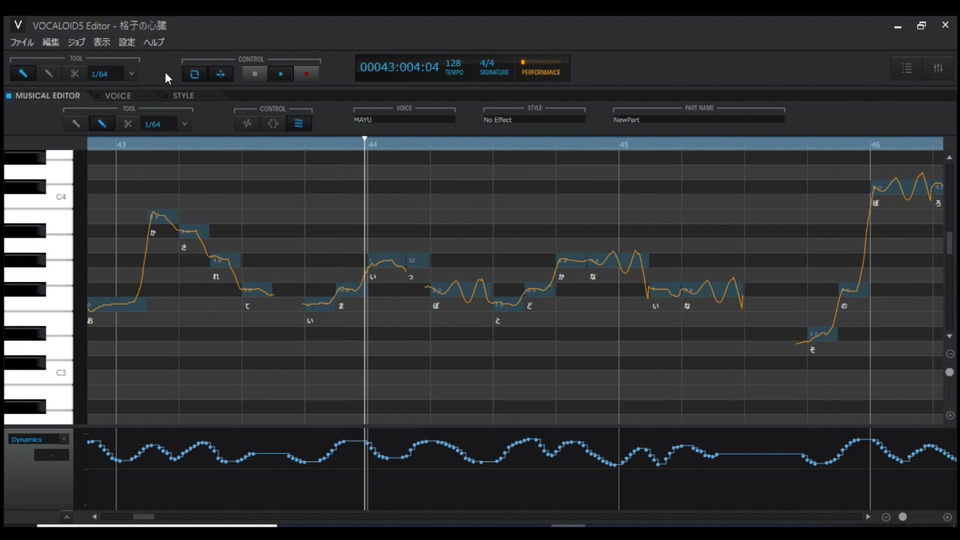Select the blue line tool in Musical Editor
This screenshot has width=960, height=540.
pyautogui.click(x=102, y=124)
